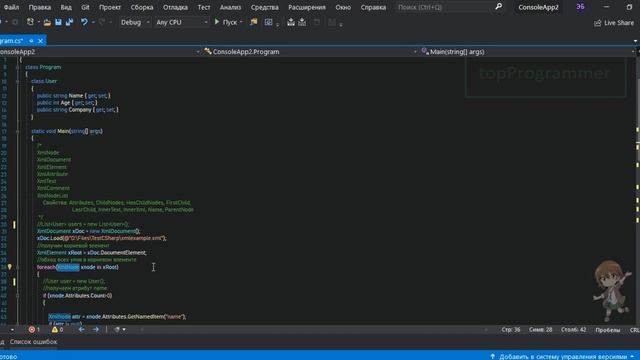The height and width of the screenshot is (360, 640).
Task: Click the GetNamedItem method call
Action: point(146,317)
